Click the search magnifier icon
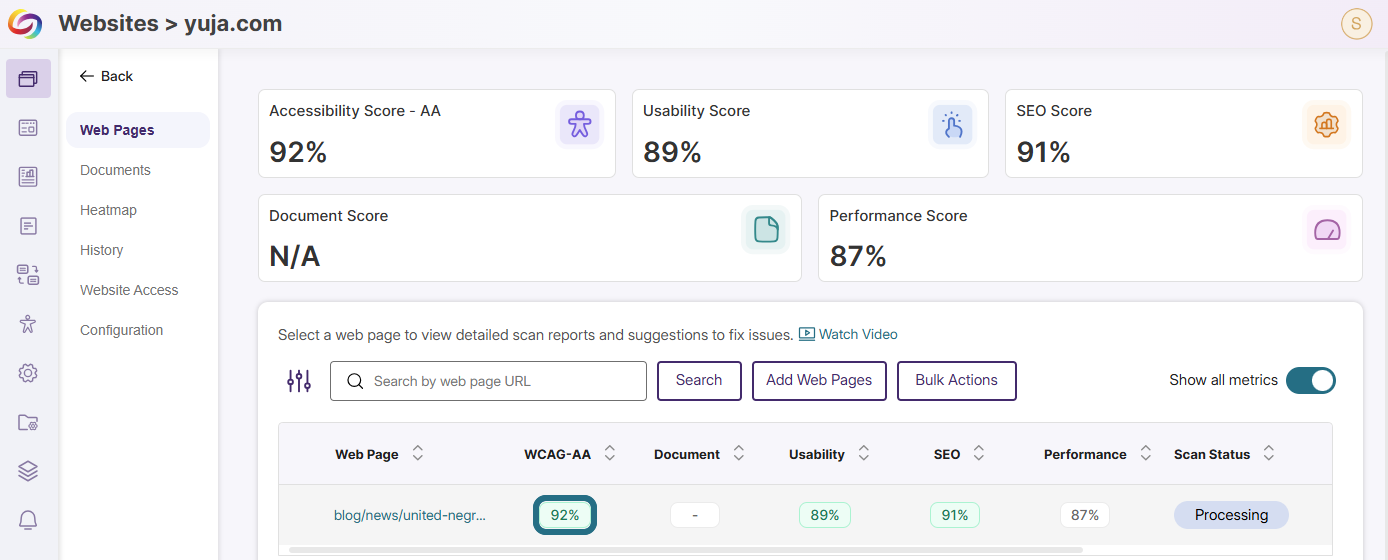The width and height of the screenshot is (1388, 560). pos(355,381)
